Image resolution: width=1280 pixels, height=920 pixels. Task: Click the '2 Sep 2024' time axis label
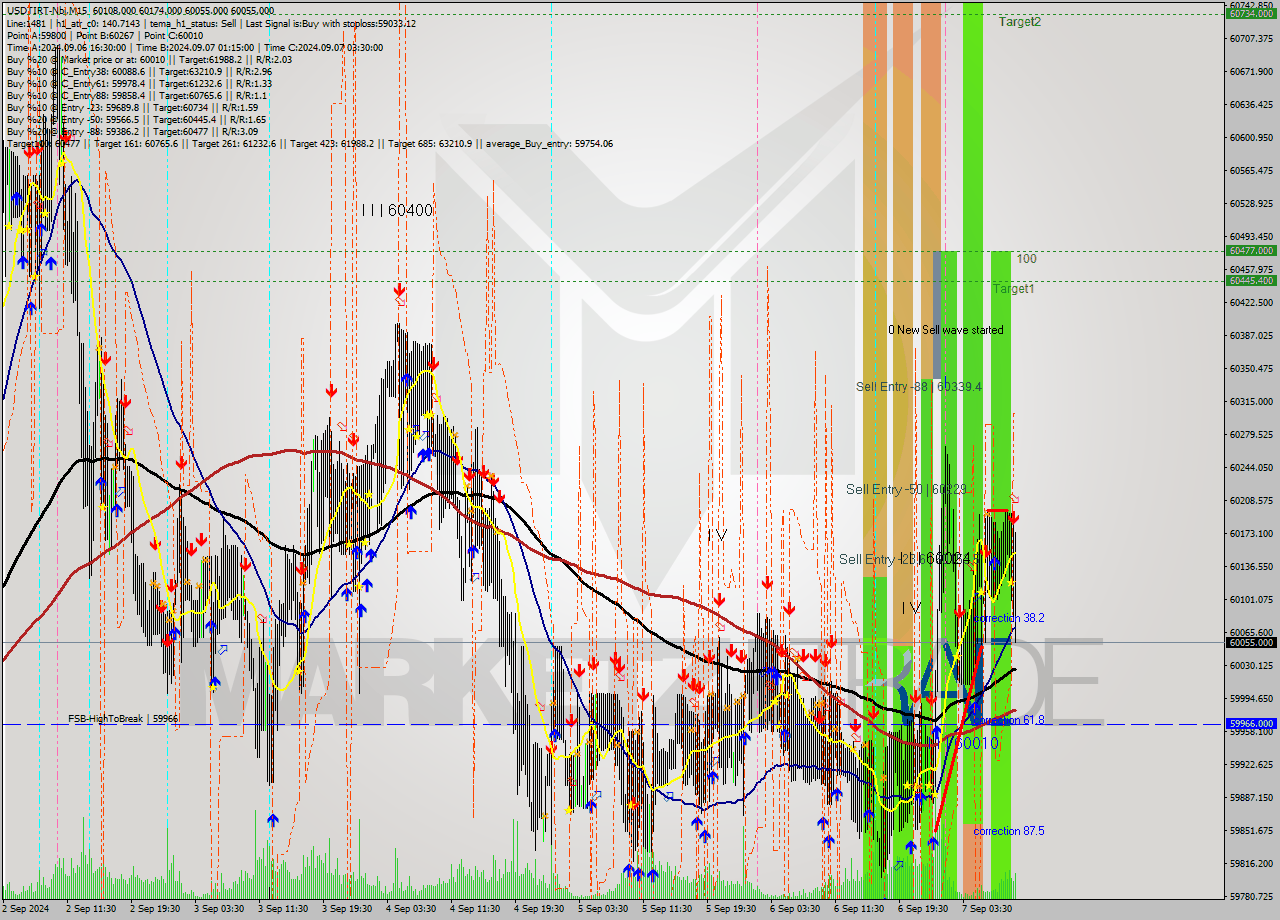click(26, 909)
